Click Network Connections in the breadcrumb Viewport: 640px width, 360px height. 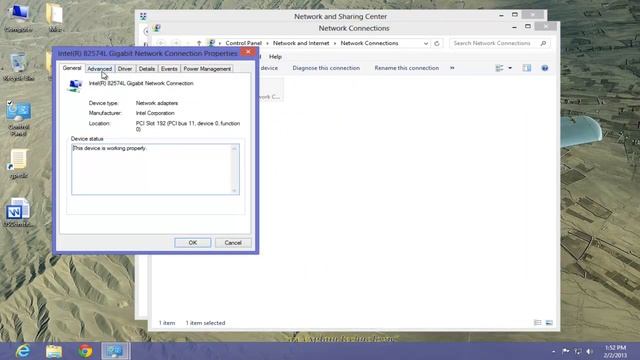click(369, 43)
